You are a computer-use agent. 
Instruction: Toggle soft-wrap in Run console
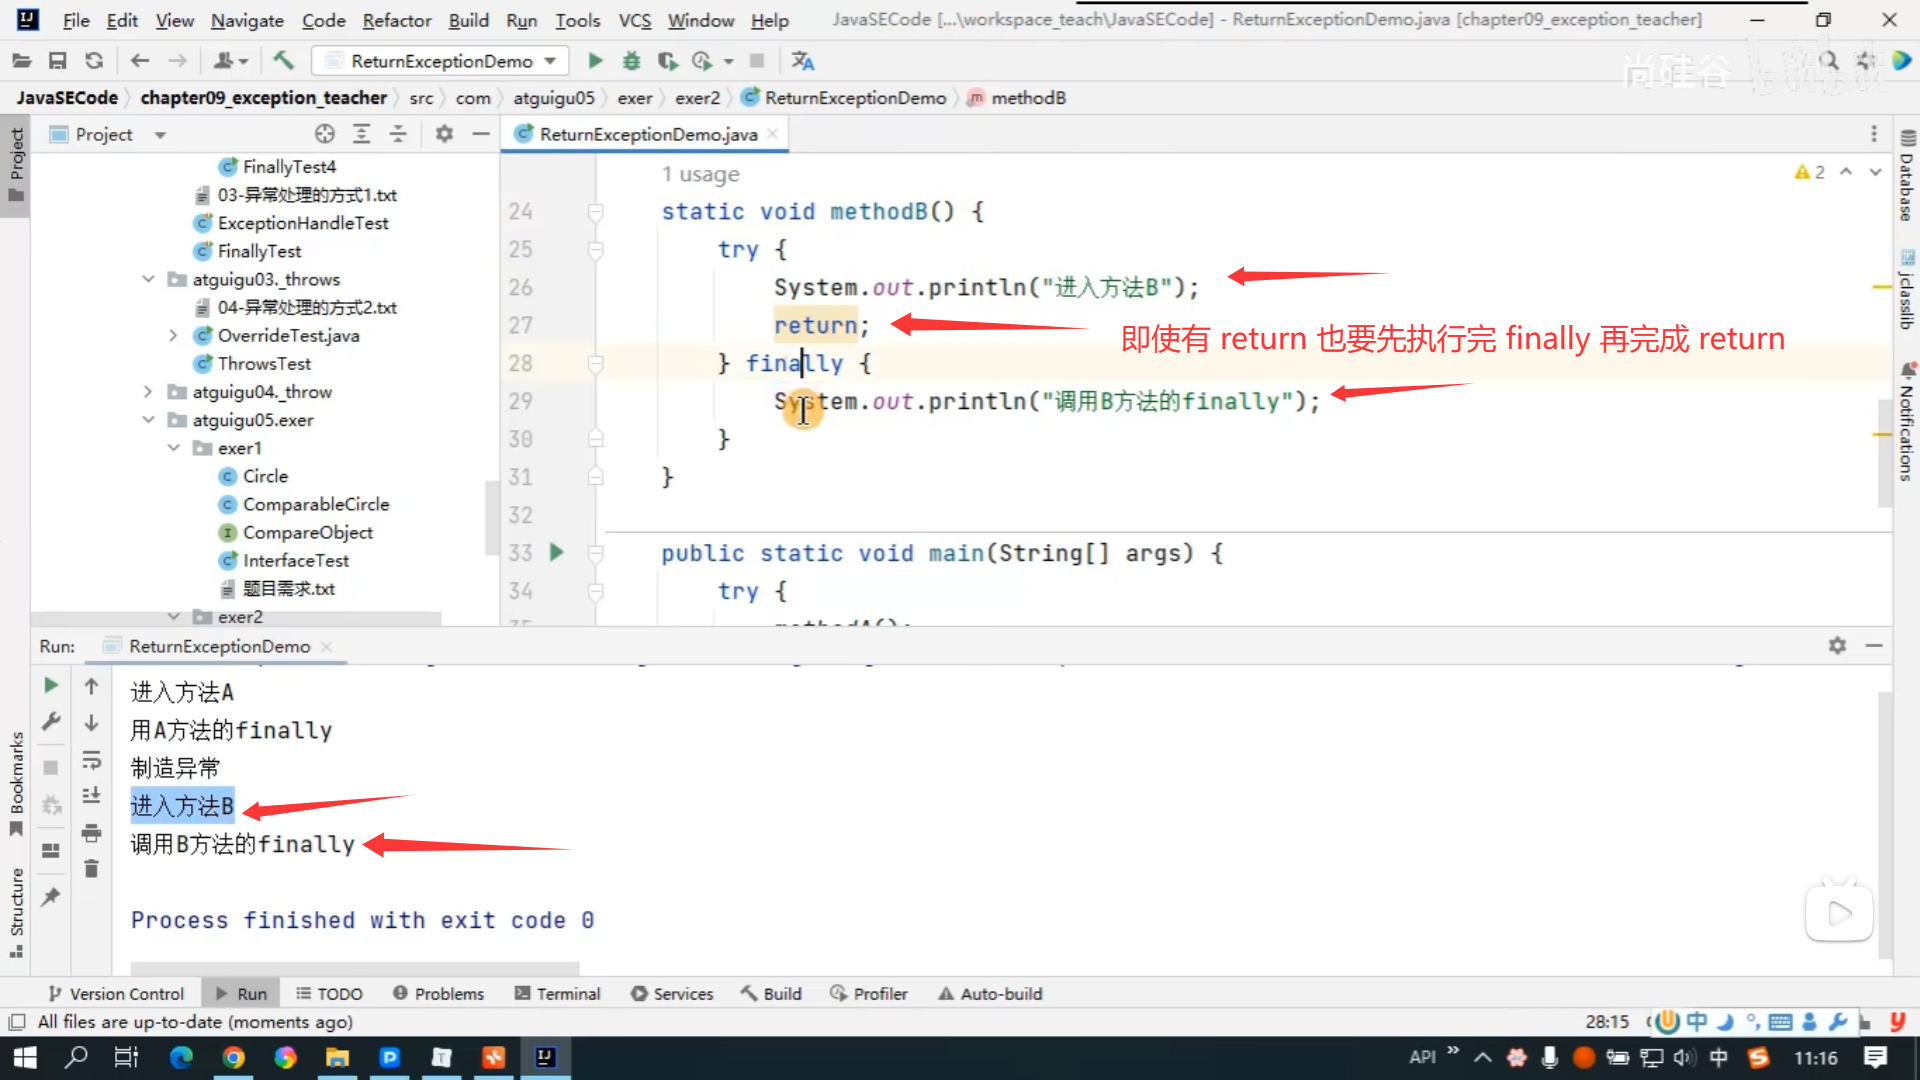tap(91, 760)
